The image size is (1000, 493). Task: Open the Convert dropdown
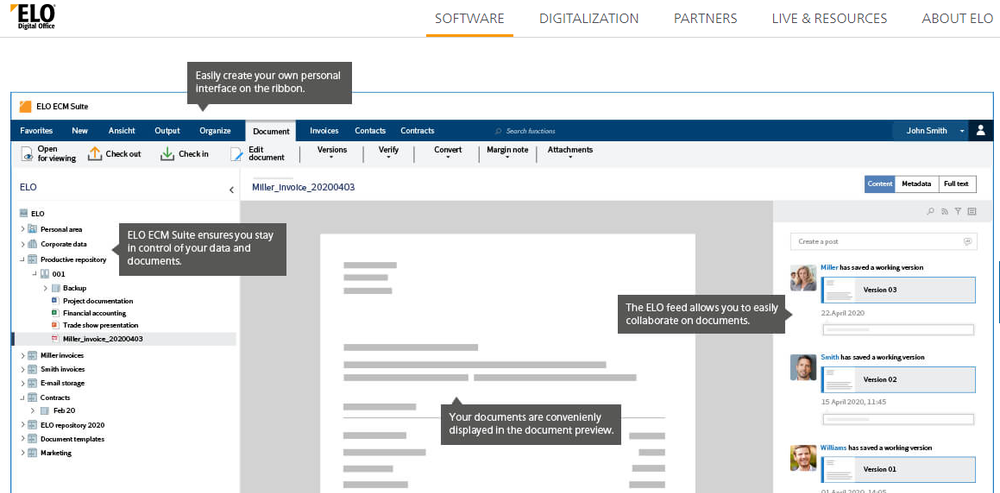click(x=448, y=153)
